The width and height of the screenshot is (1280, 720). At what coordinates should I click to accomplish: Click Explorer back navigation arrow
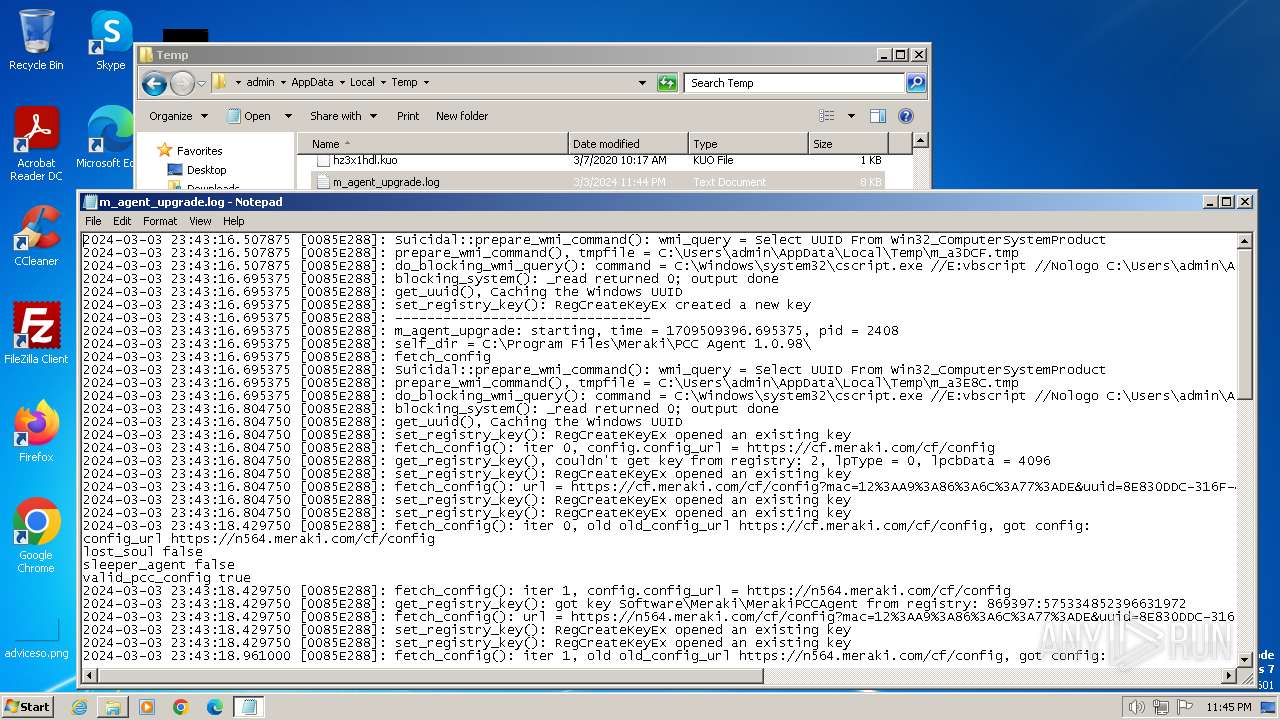[x=154, y=83]
